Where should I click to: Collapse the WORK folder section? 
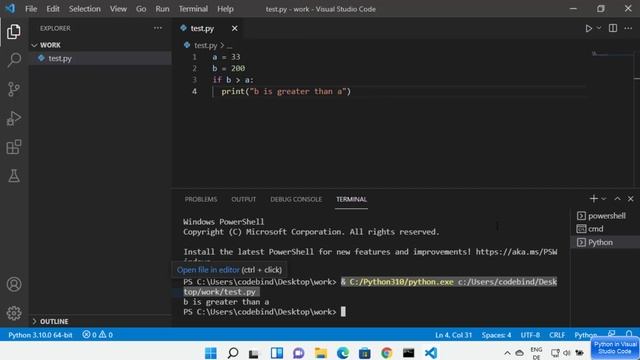pos(100,45)
